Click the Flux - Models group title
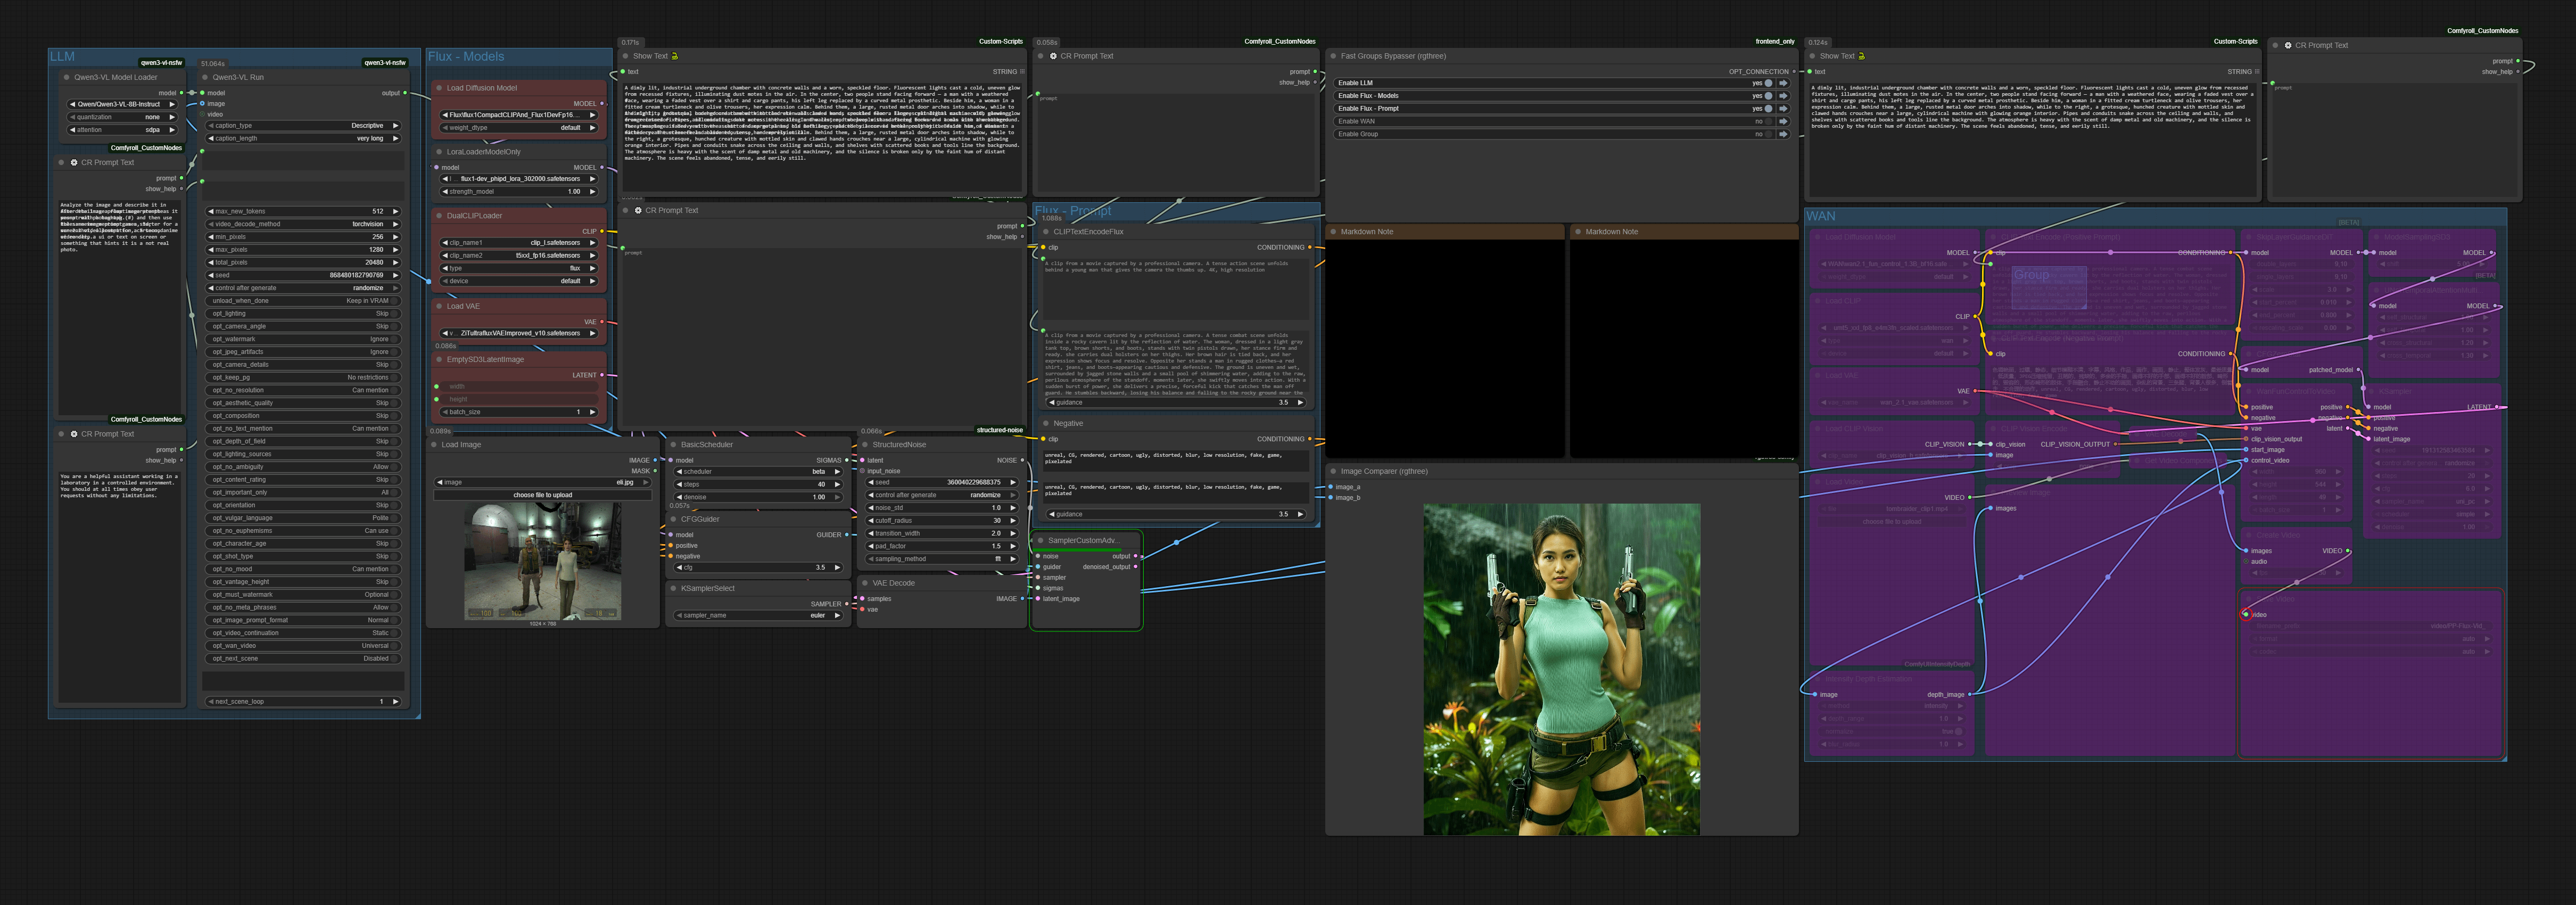The height and width of the screenshot is (905, 2576). click(466, 57)
